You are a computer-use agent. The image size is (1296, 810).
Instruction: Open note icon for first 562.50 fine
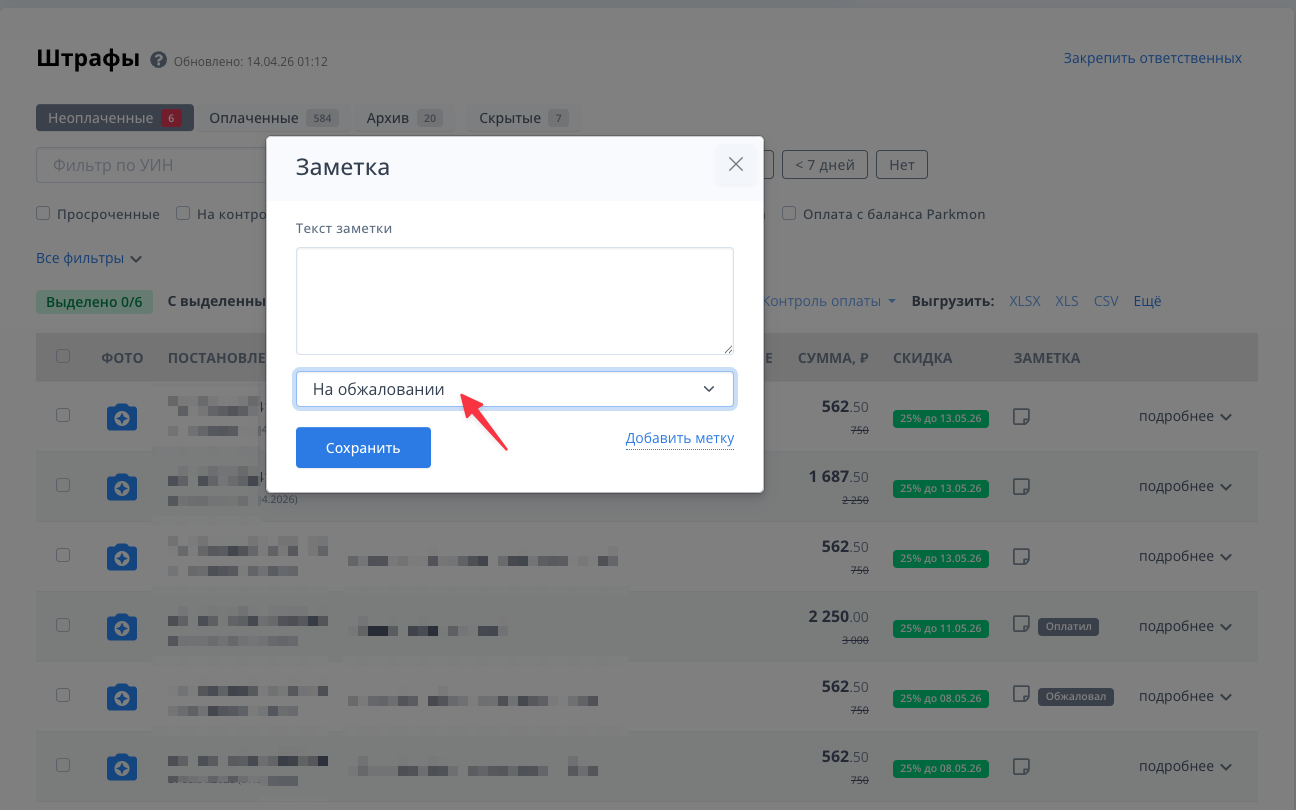[x=1021, y=416]
